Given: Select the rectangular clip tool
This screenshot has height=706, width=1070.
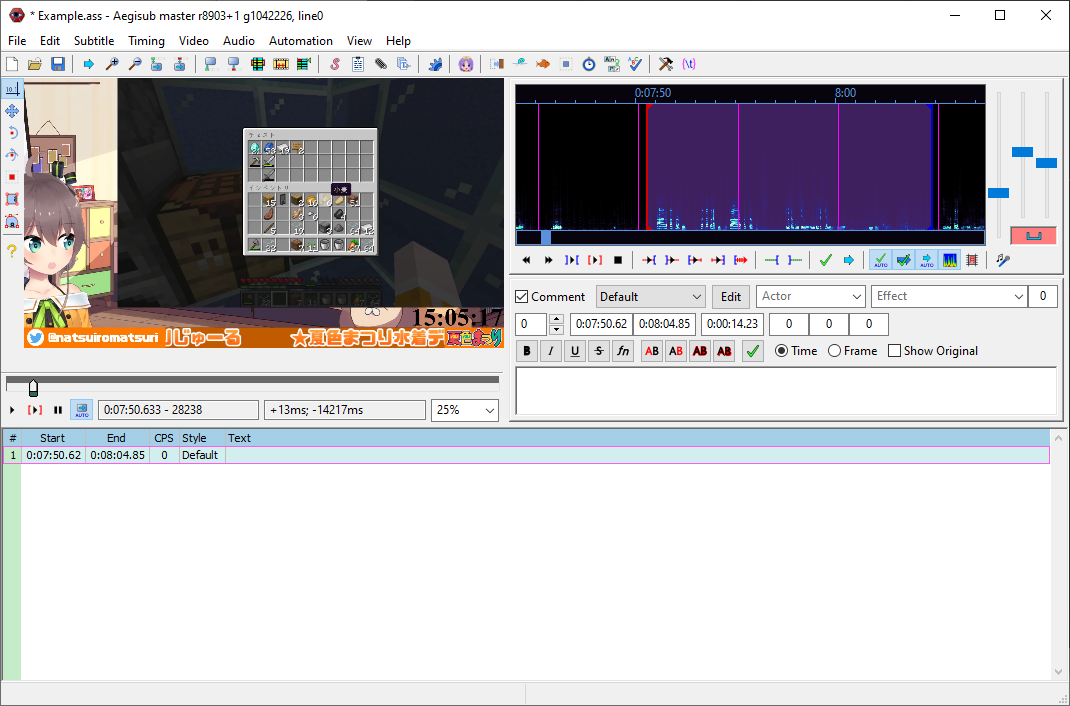Looking at the screenshot, I should (x=12, y=199).
